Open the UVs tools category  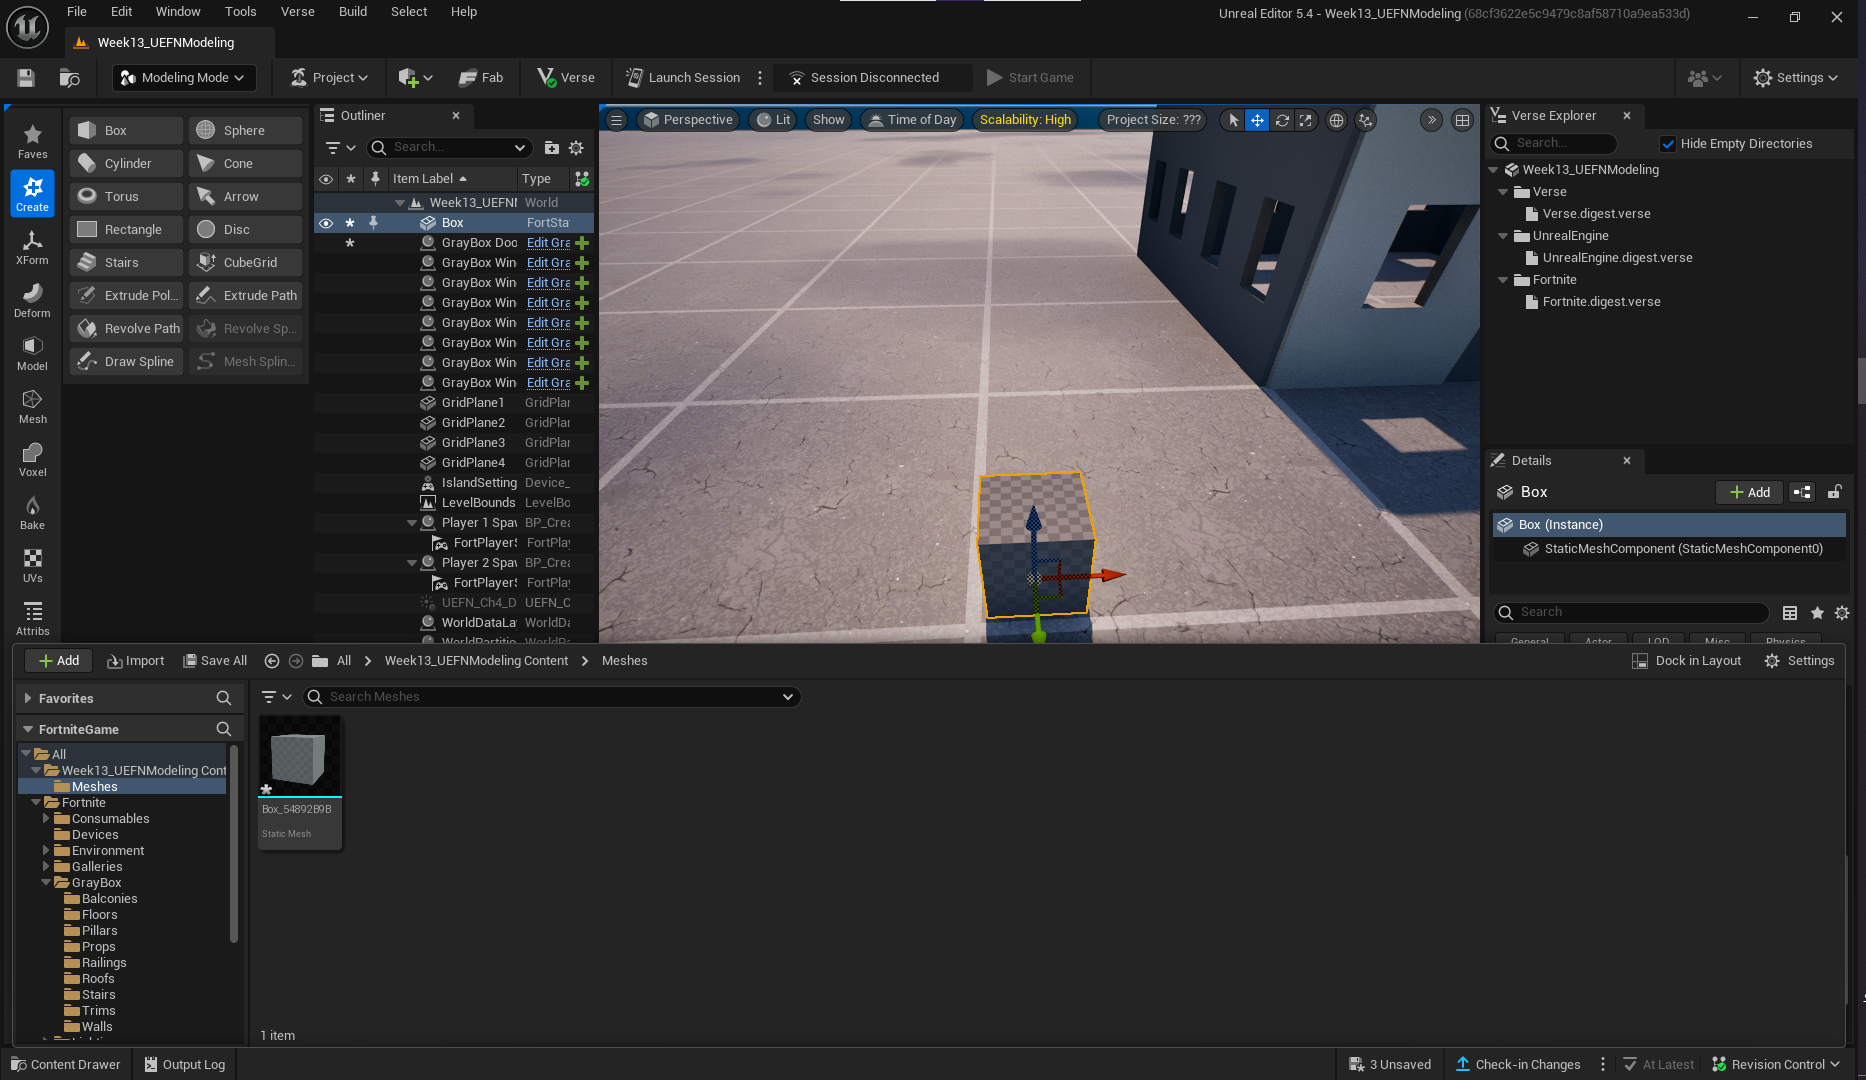[32, 565]
